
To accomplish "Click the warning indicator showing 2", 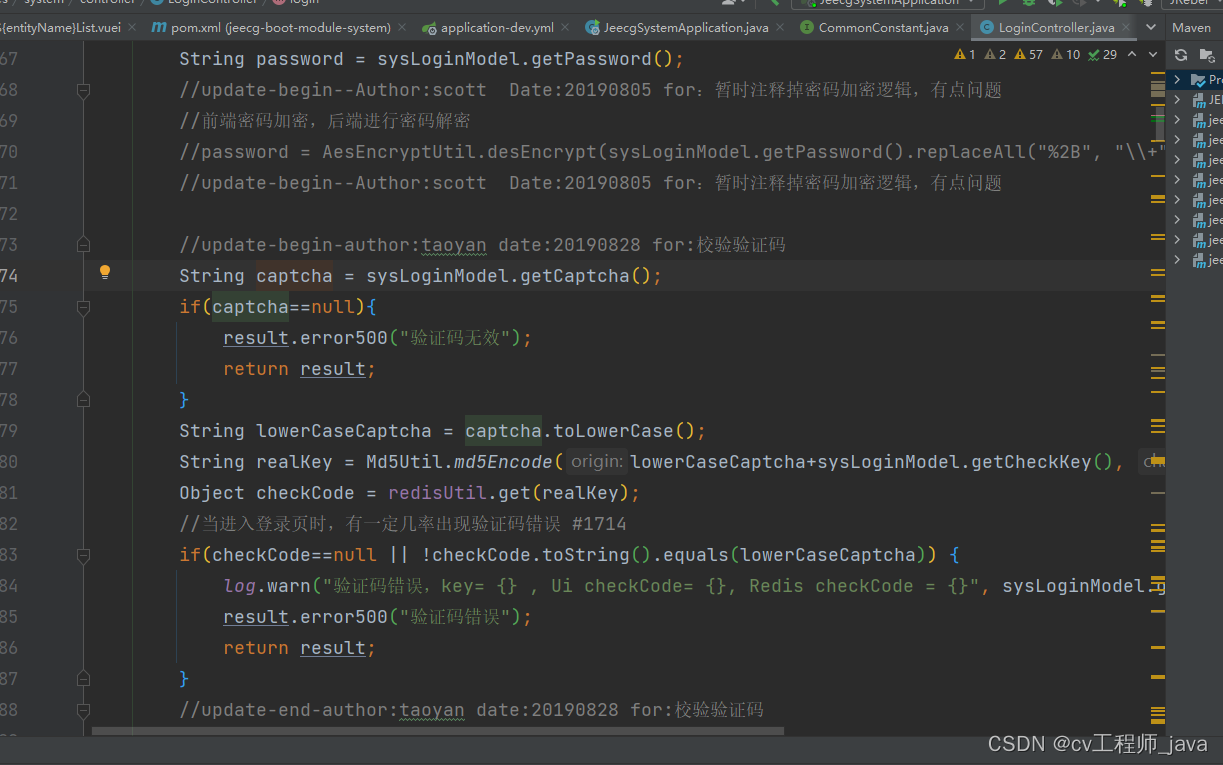I will (x=995, y=54).
